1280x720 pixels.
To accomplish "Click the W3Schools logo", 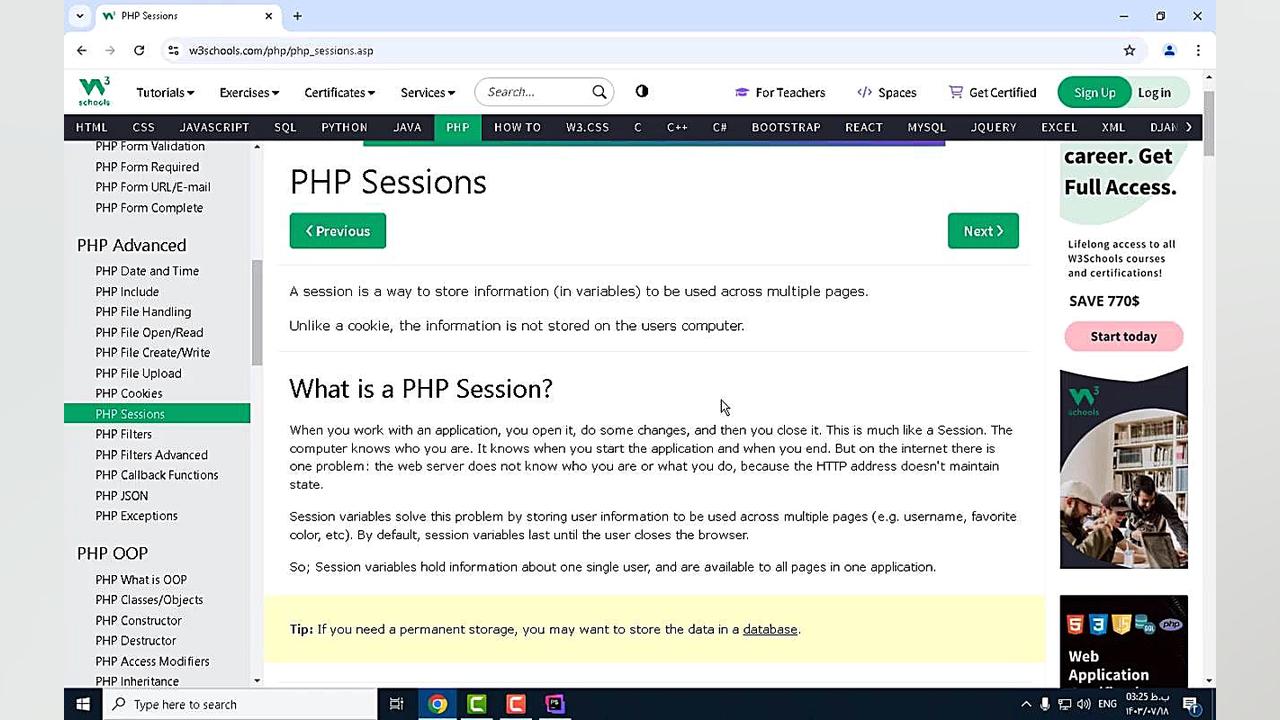I will [x=92, y=91].
